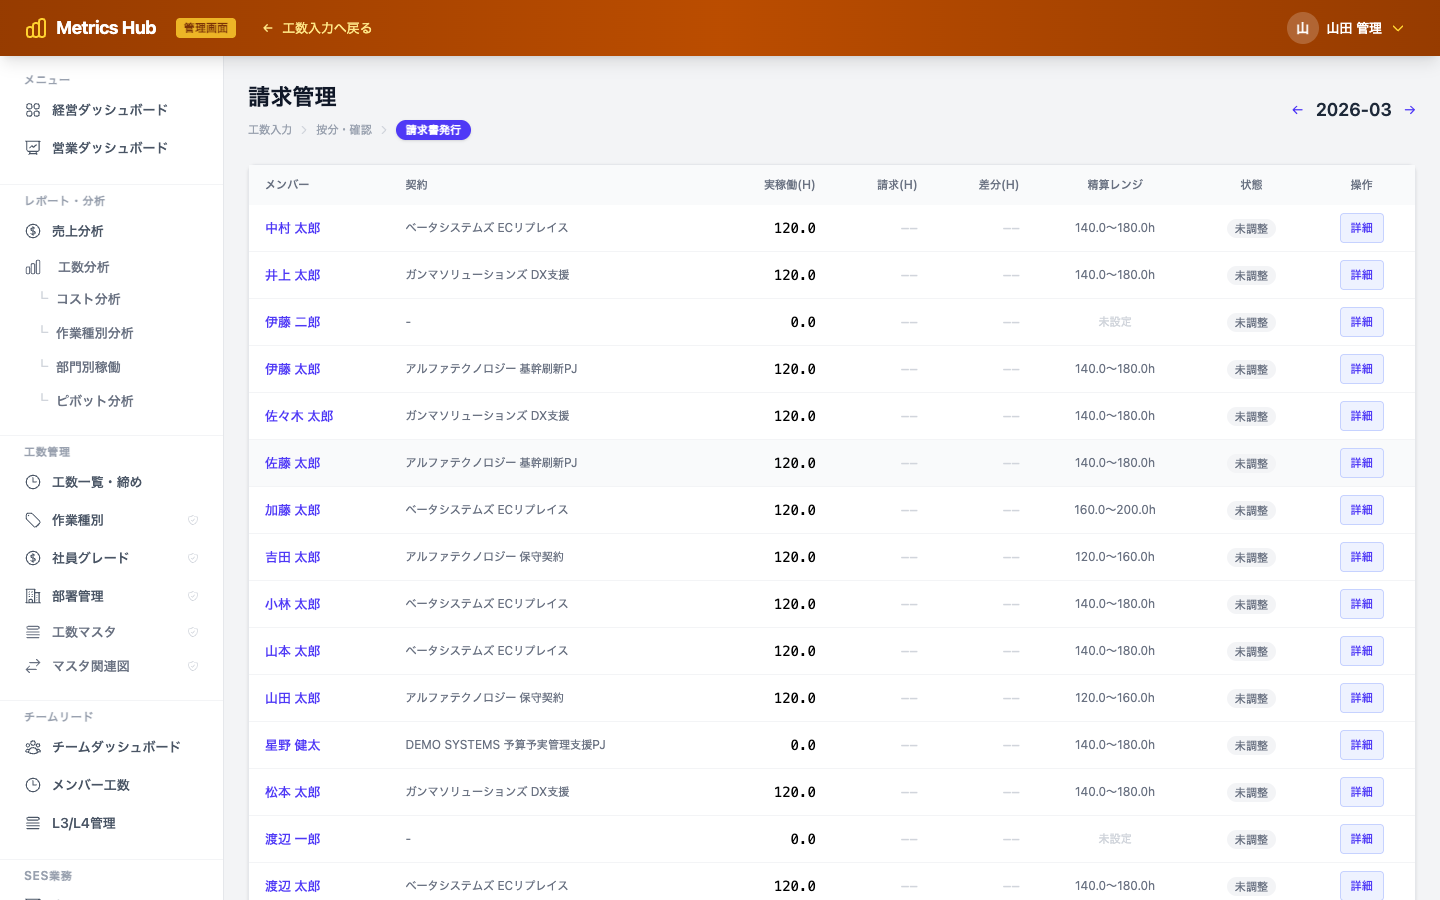Click 精算レンジ column header
The width and height of the screenshot is (1440, 900).
pyautogui.click(x=1115, y=185)
